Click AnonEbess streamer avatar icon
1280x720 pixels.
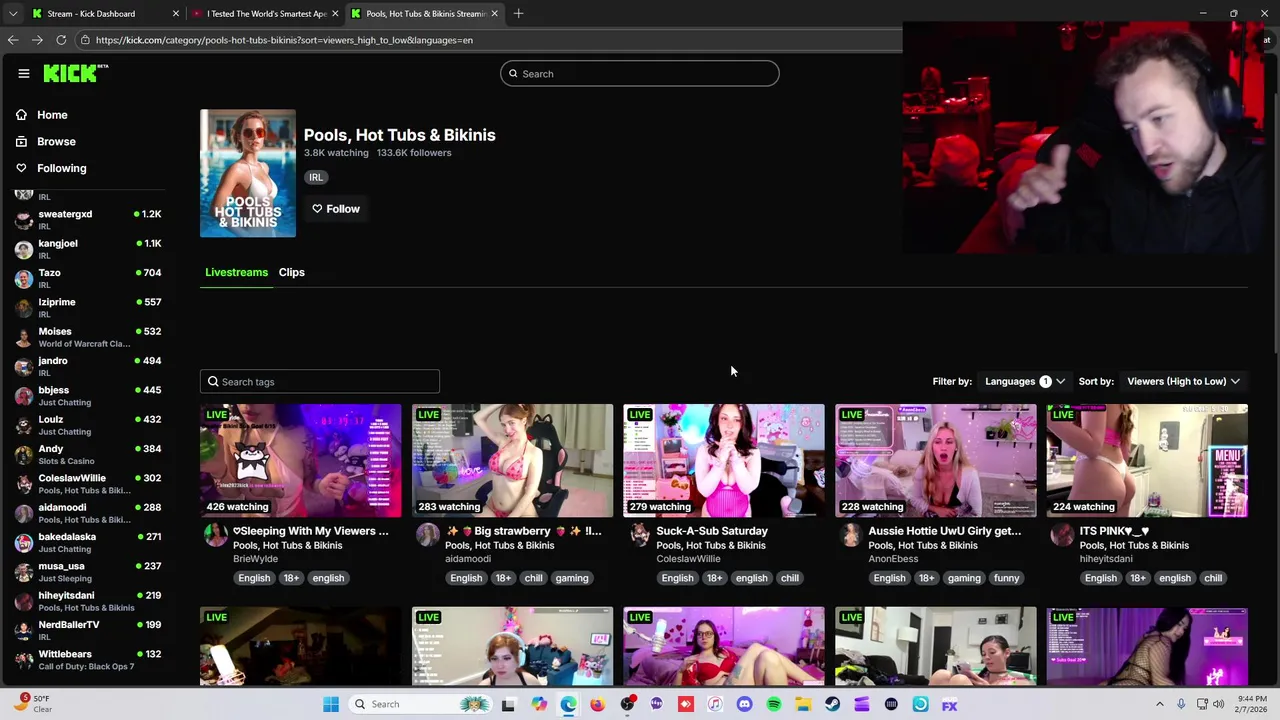click(x=851, y=535)
